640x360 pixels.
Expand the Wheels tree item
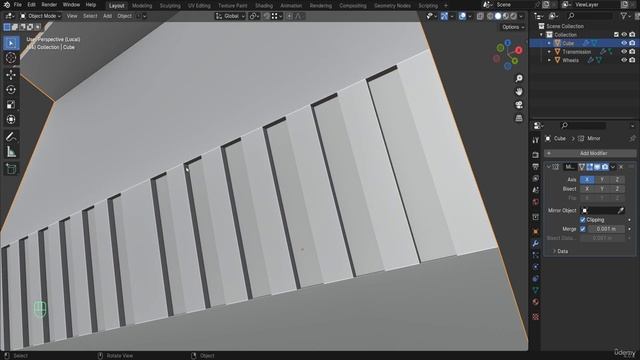coord(549,60)
